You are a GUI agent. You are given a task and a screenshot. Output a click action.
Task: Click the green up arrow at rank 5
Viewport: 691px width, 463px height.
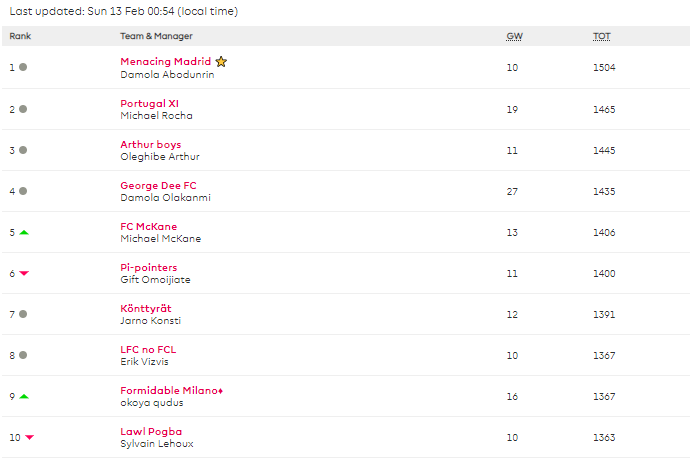24,233
